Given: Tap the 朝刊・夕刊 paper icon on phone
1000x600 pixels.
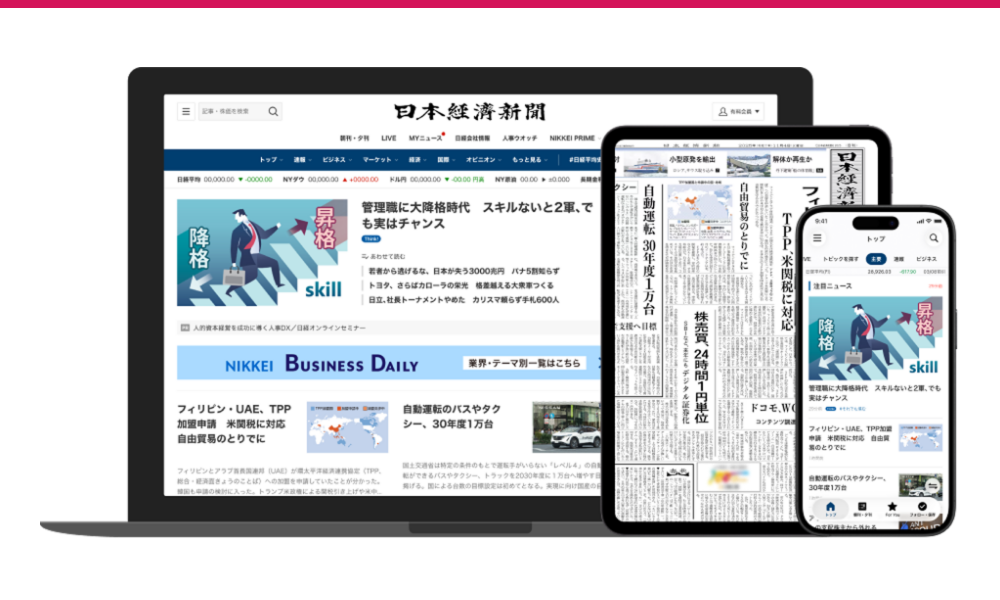Looking at the screenshot, I should coord(862,508).
